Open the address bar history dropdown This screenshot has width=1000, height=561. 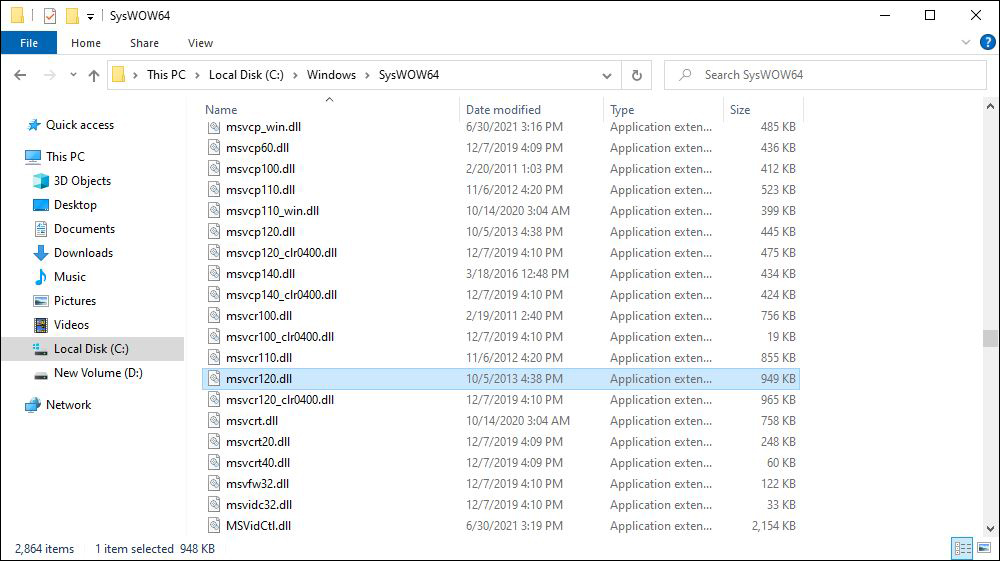coord(607,75)
